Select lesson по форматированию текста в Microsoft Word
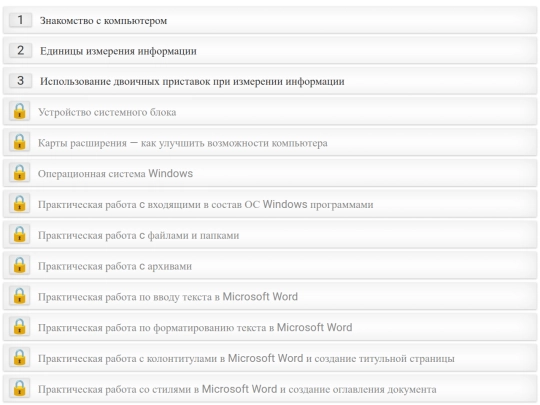The height and width of the screenshot is (405, 540). (x=270, y=326)
